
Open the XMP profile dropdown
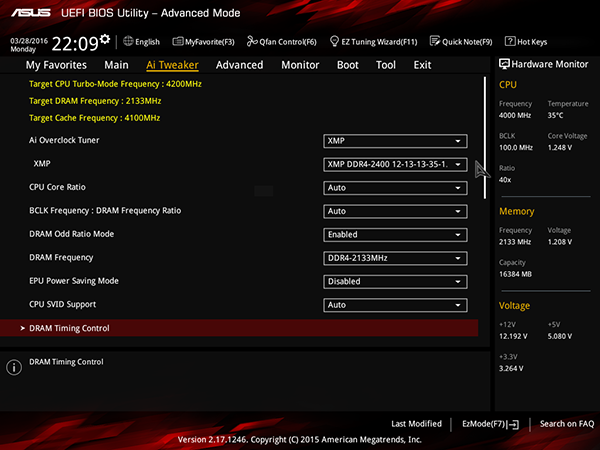click(395, 165)
